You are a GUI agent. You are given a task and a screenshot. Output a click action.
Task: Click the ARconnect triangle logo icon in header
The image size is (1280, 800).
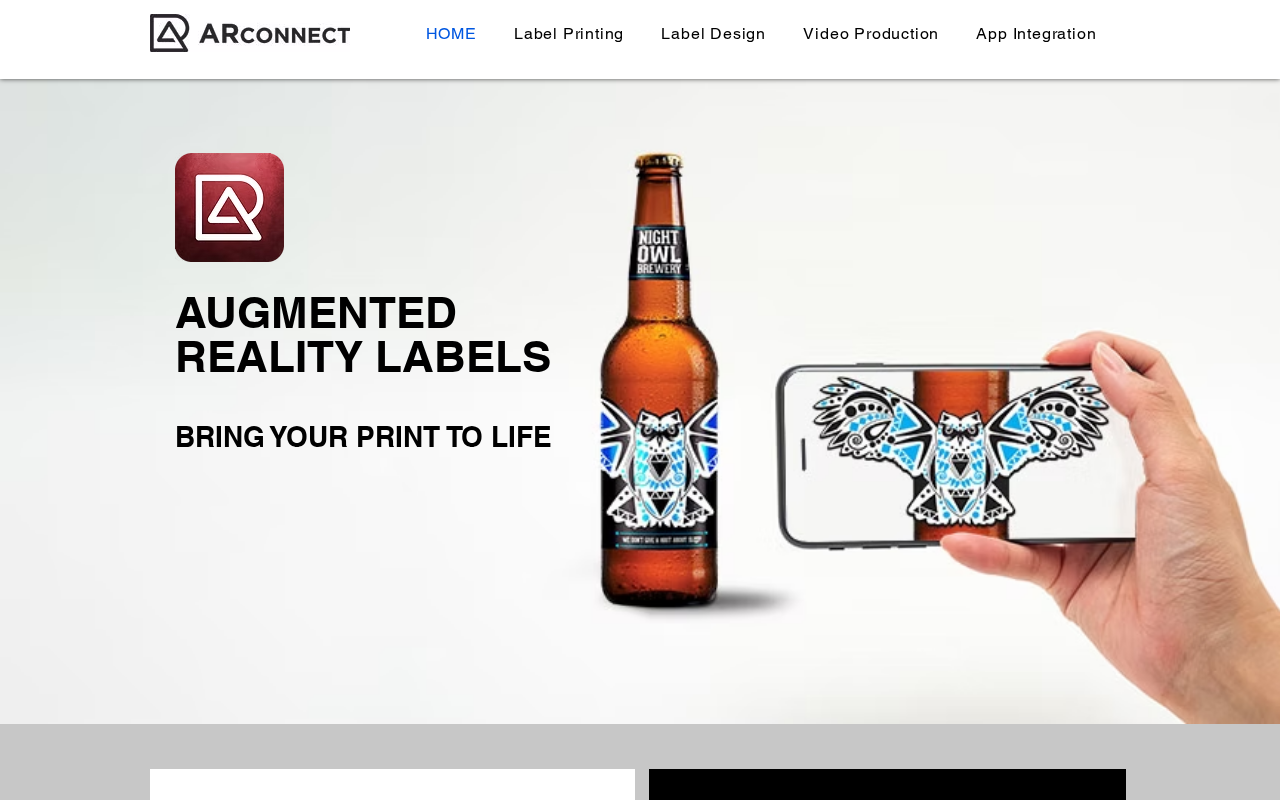pyautogui.click(x=169, y=33)
